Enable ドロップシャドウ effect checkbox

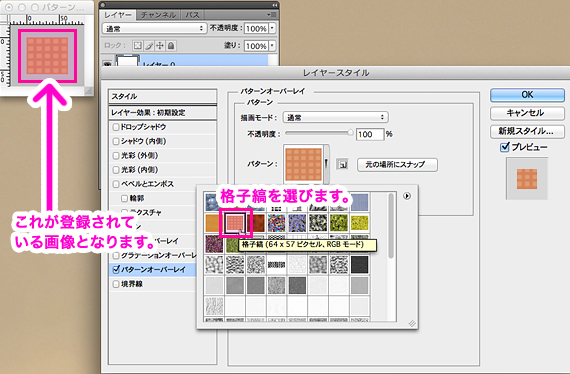coord(116,127)
